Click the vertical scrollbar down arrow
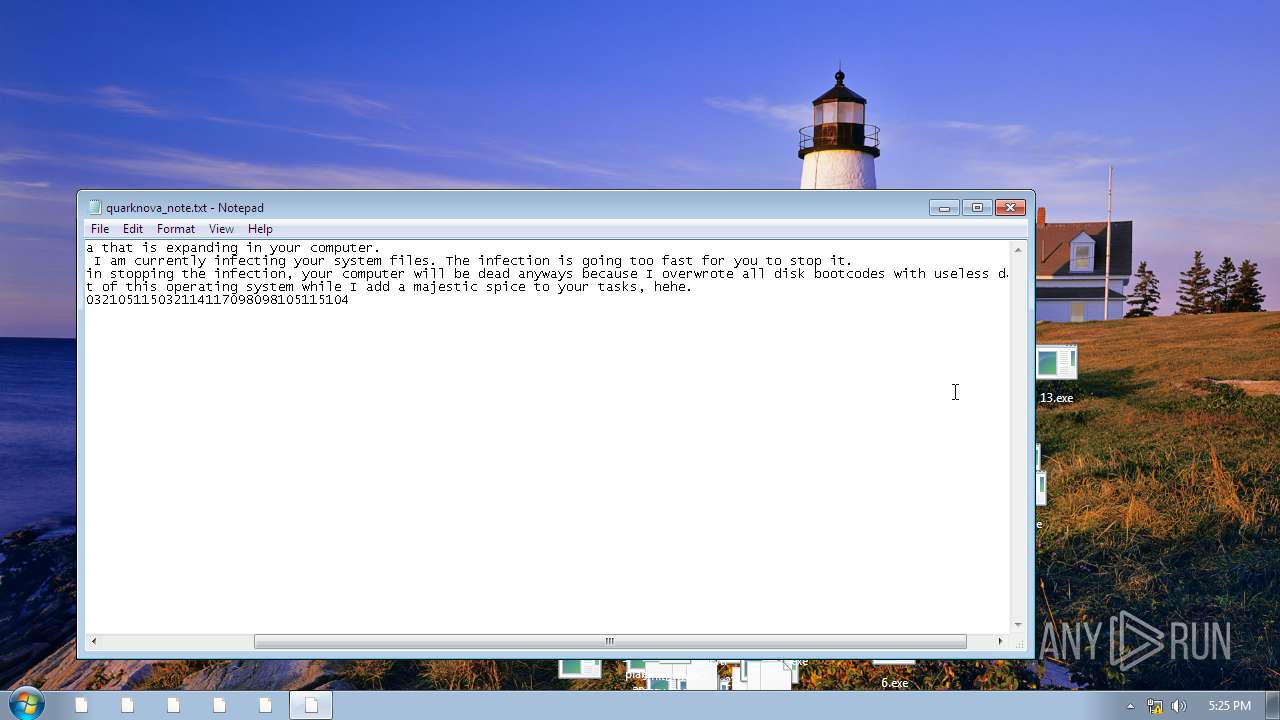Viewport: 1280px width, 720px height. (x=1018, y=625)
